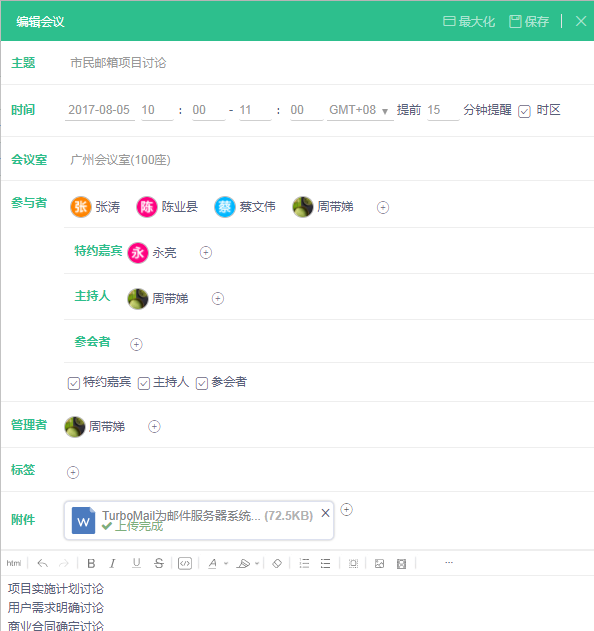Insert an ordered numbered list

coord(304,563)
